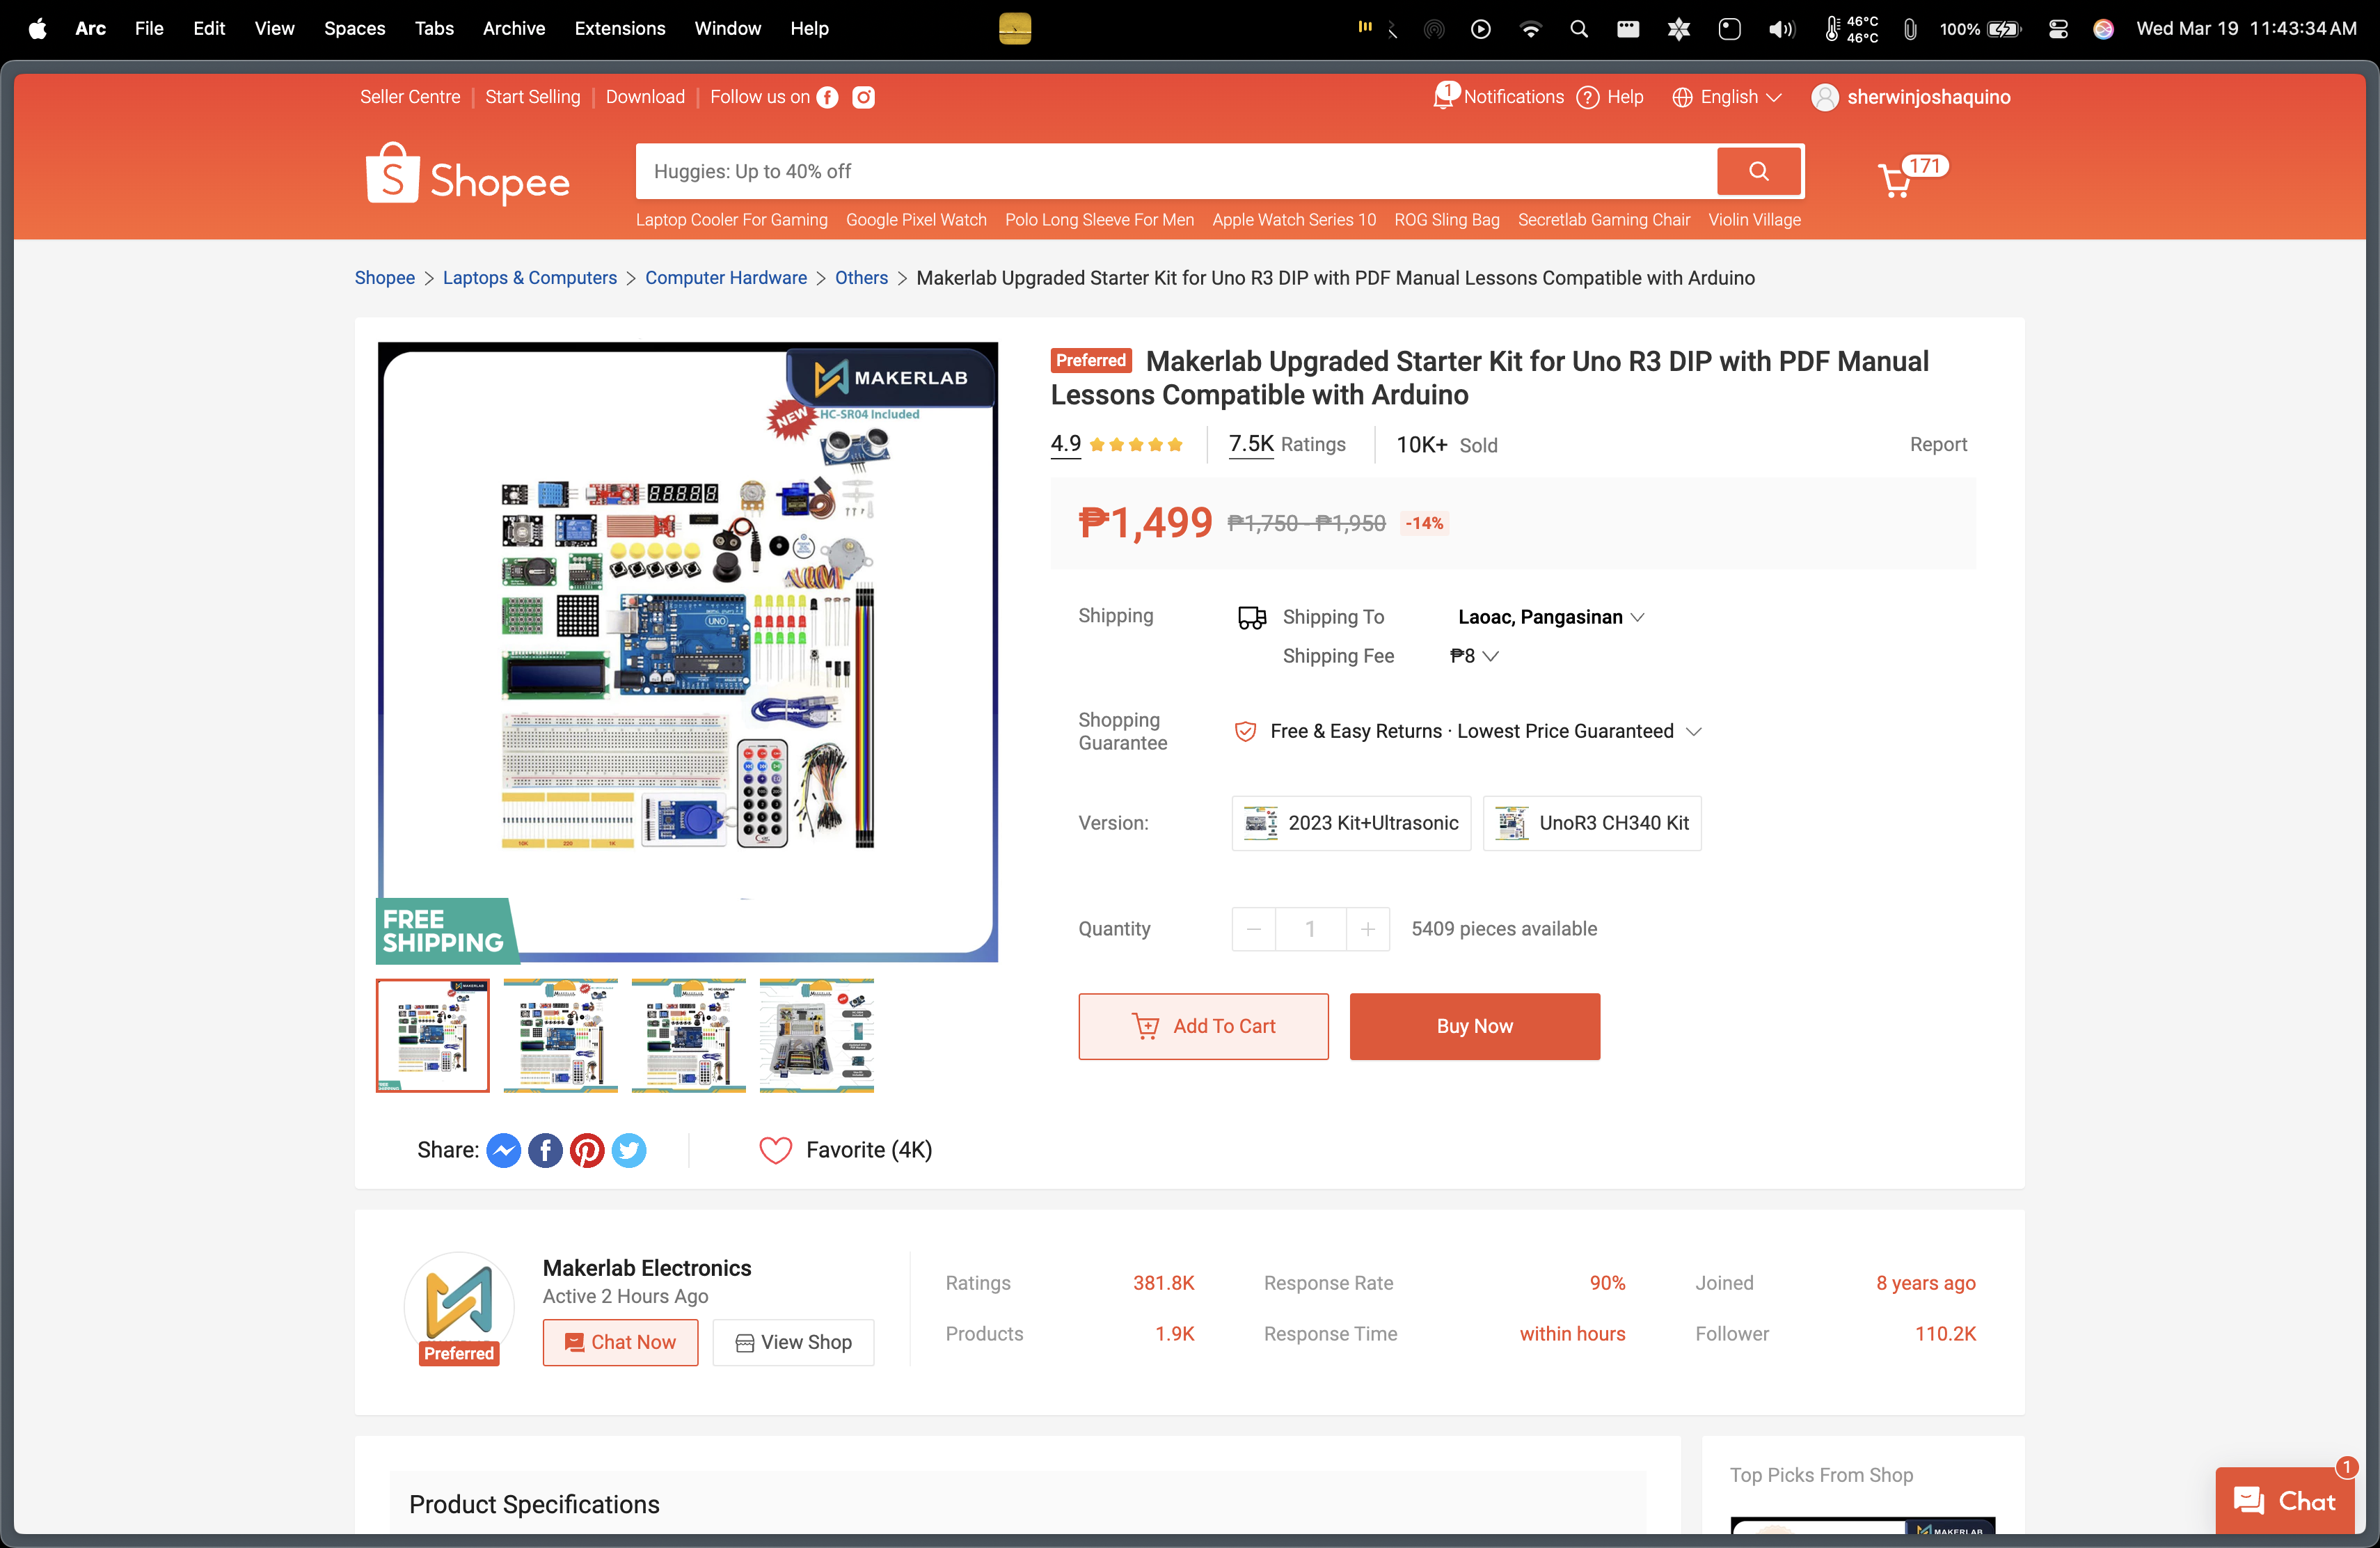
Task: Click the Siri icon in menu bar
Action: tap(2103, 29)
